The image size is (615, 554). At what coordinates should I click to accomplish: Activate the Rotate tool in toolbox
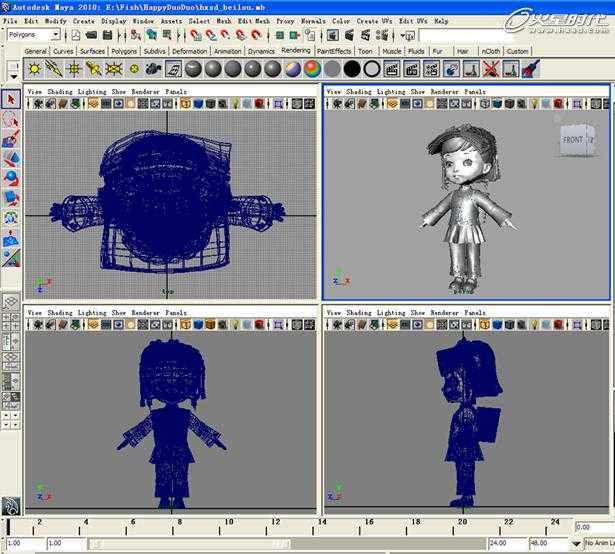(11, 178)
